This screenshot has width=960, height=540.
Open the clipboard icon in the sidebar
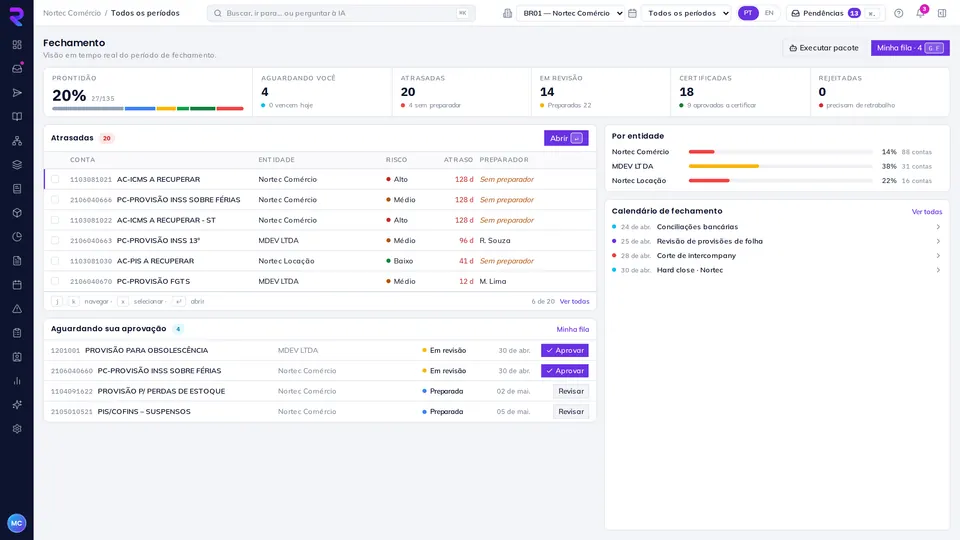tap(17, 332)
